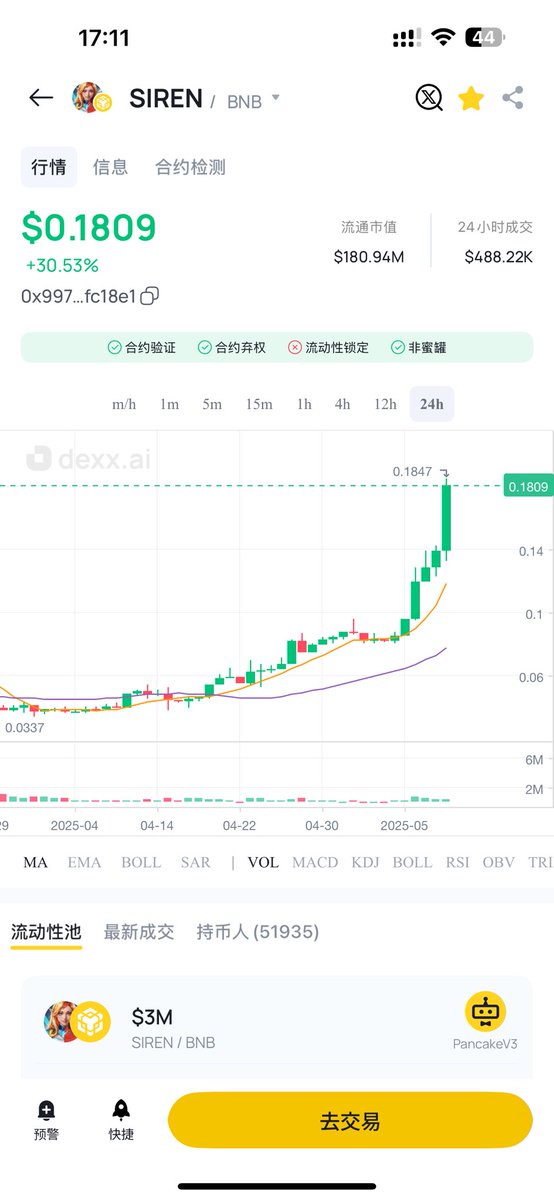Select the 15m chart interval
The width and height of the screenshot is (554, 1200).
pos(258,404)
